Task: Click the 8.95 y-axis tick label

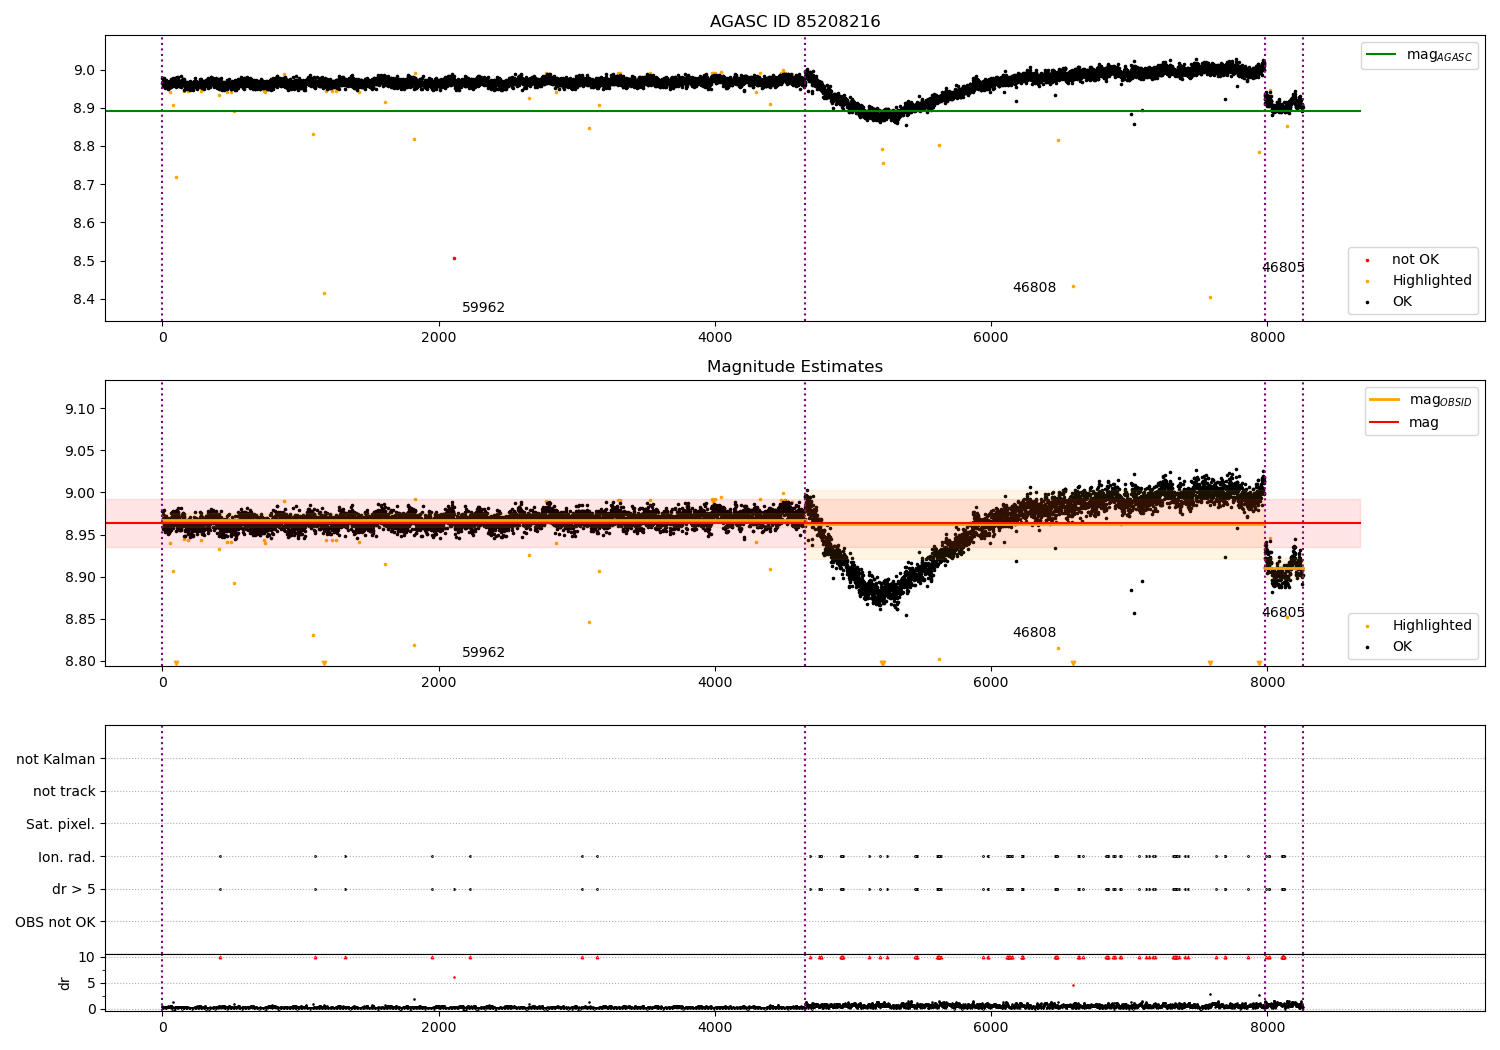Action: coord(81,535)
